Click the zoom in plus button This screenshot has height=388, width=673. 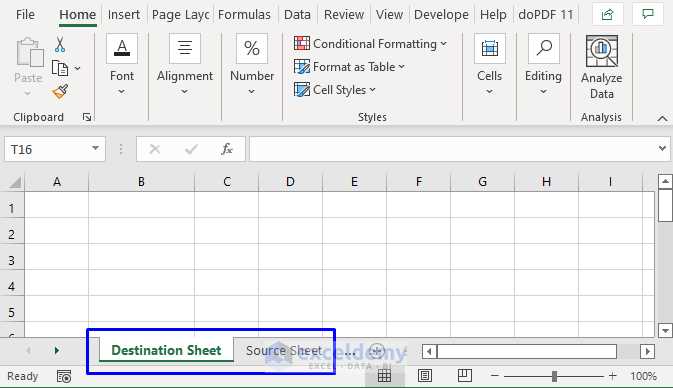[x=612, y=376]
